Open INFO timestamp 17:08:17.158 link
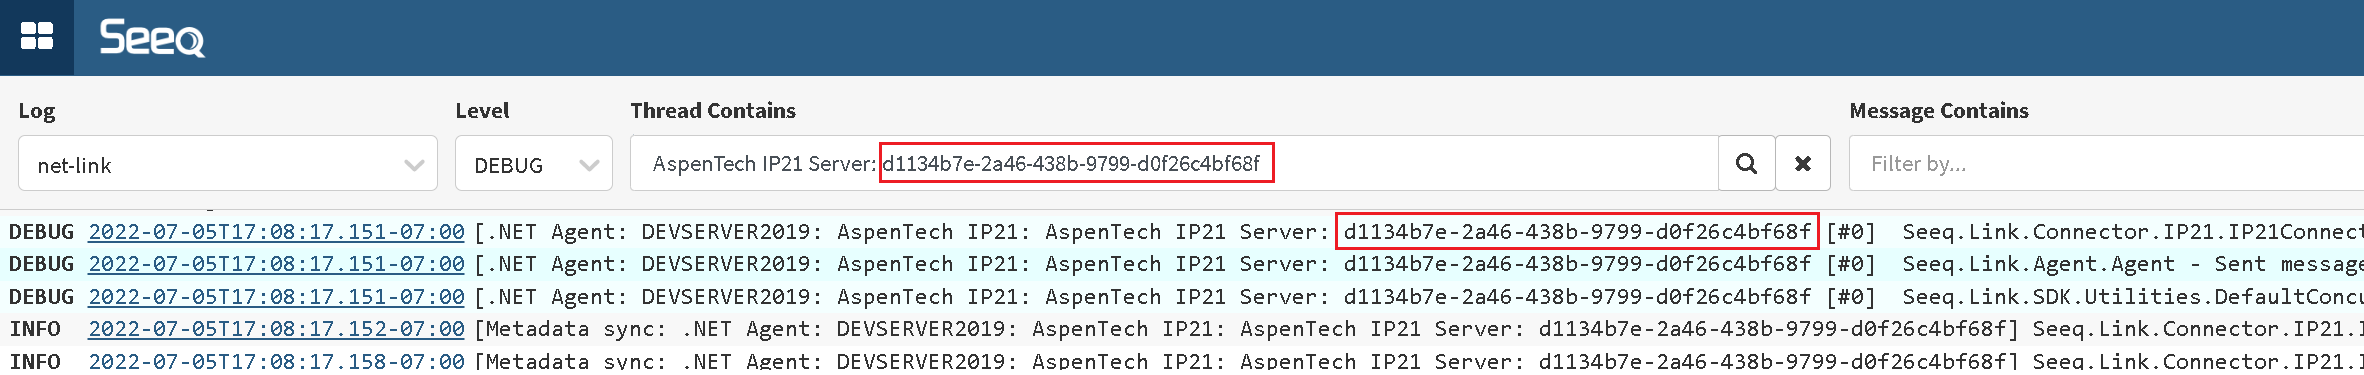 coord(276,360)
